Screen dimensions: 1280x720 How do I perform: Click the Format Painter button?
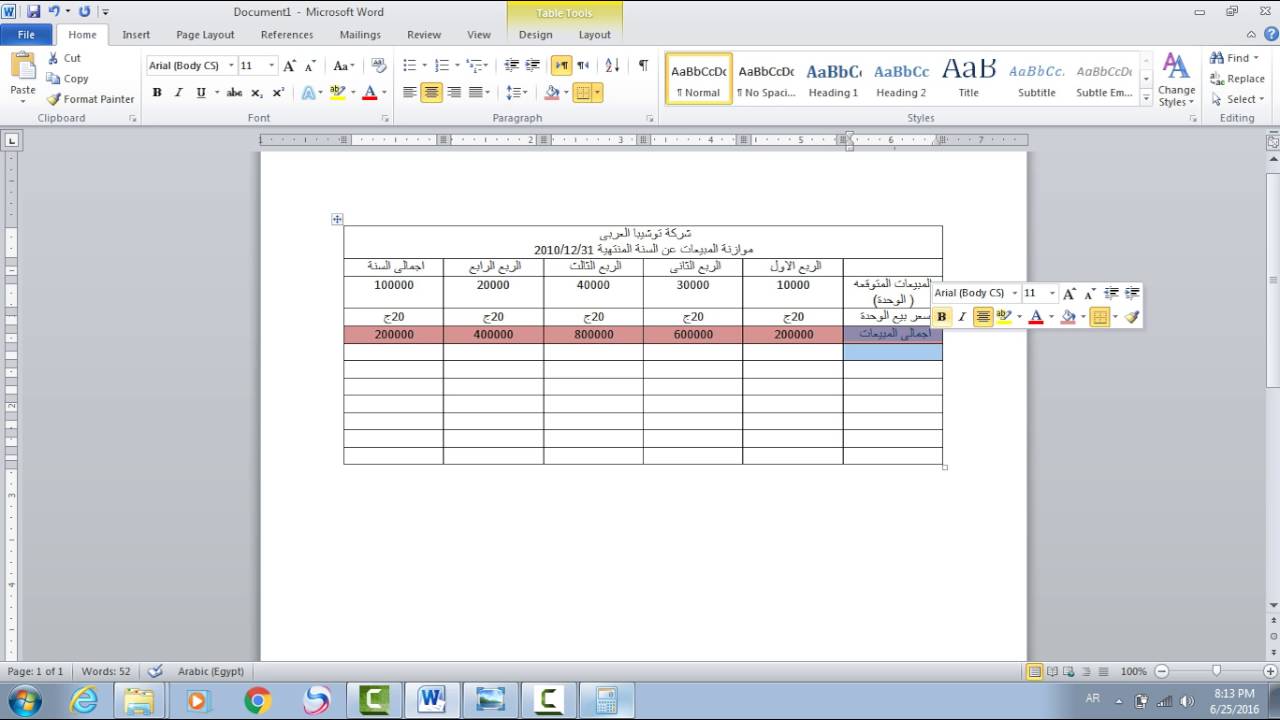tap(90, 99)
